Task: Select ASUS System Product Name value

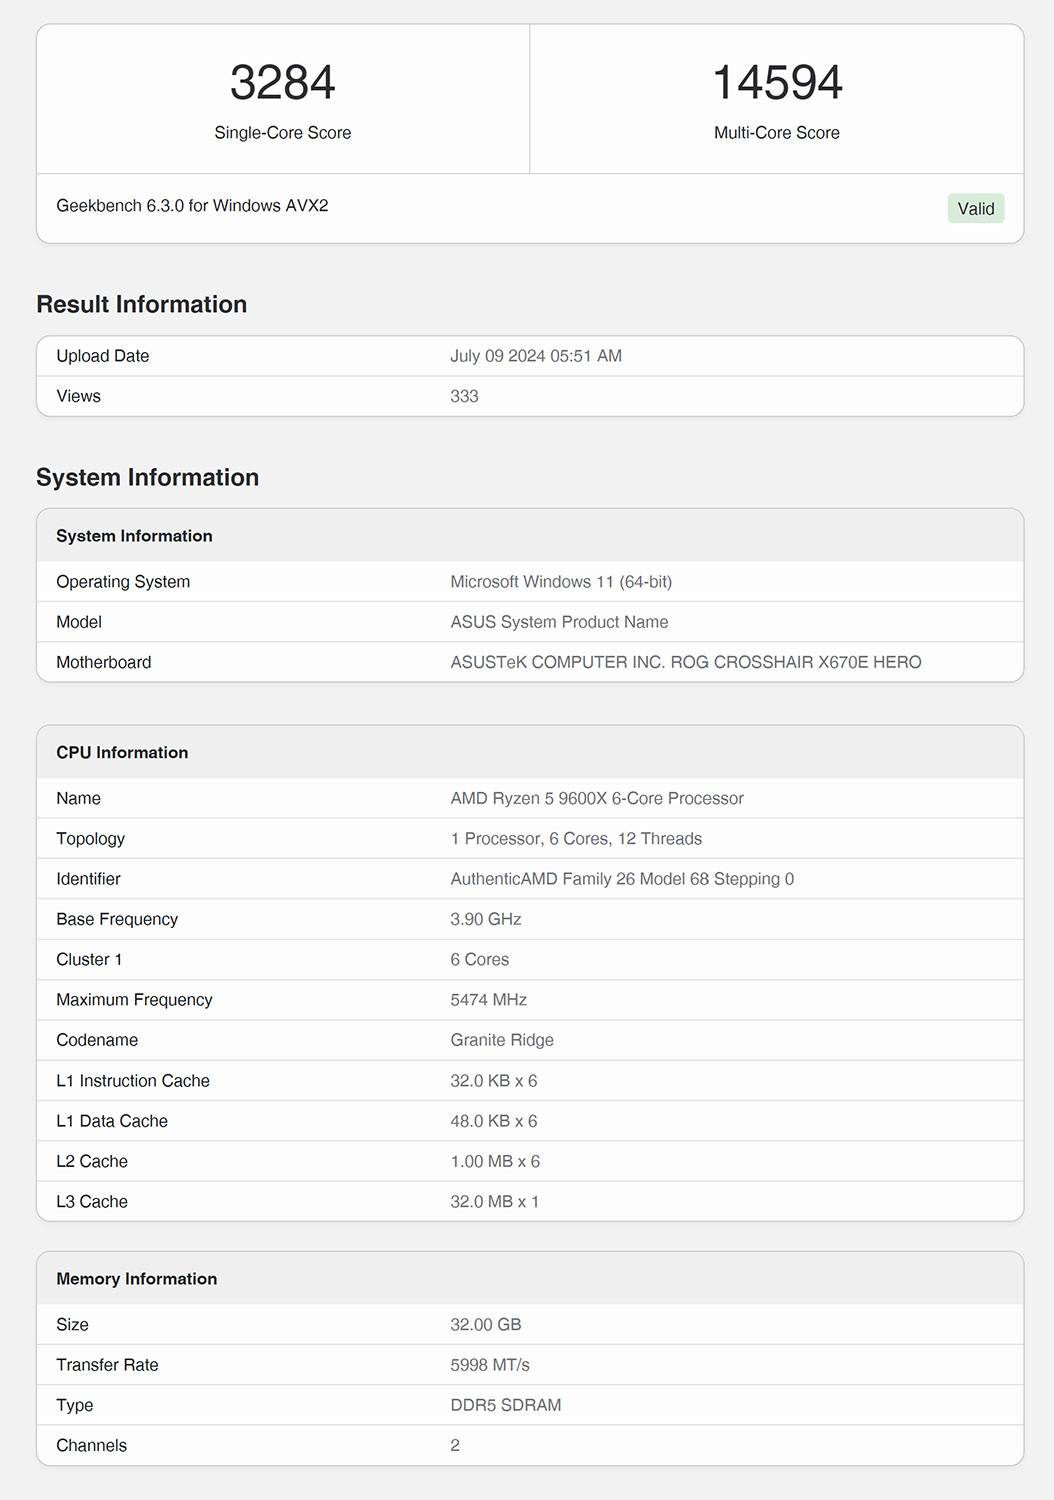Action: 559,622
